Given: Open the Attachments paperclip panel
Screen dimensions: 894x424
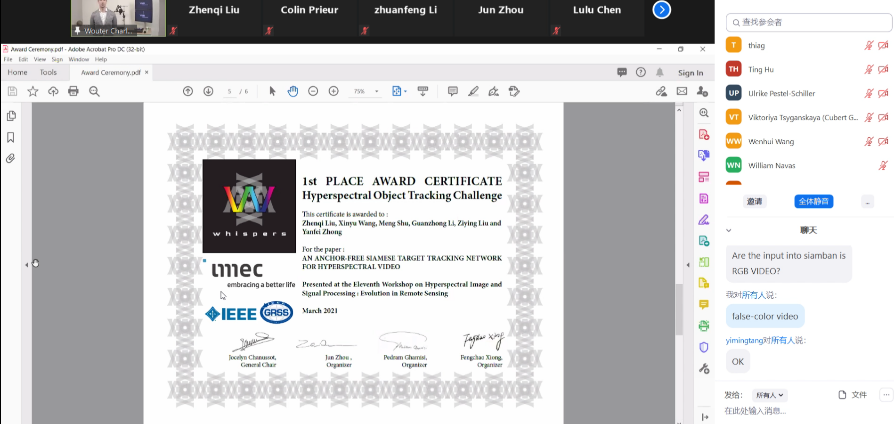Looking at the screenshot, I should coord(11,158).
